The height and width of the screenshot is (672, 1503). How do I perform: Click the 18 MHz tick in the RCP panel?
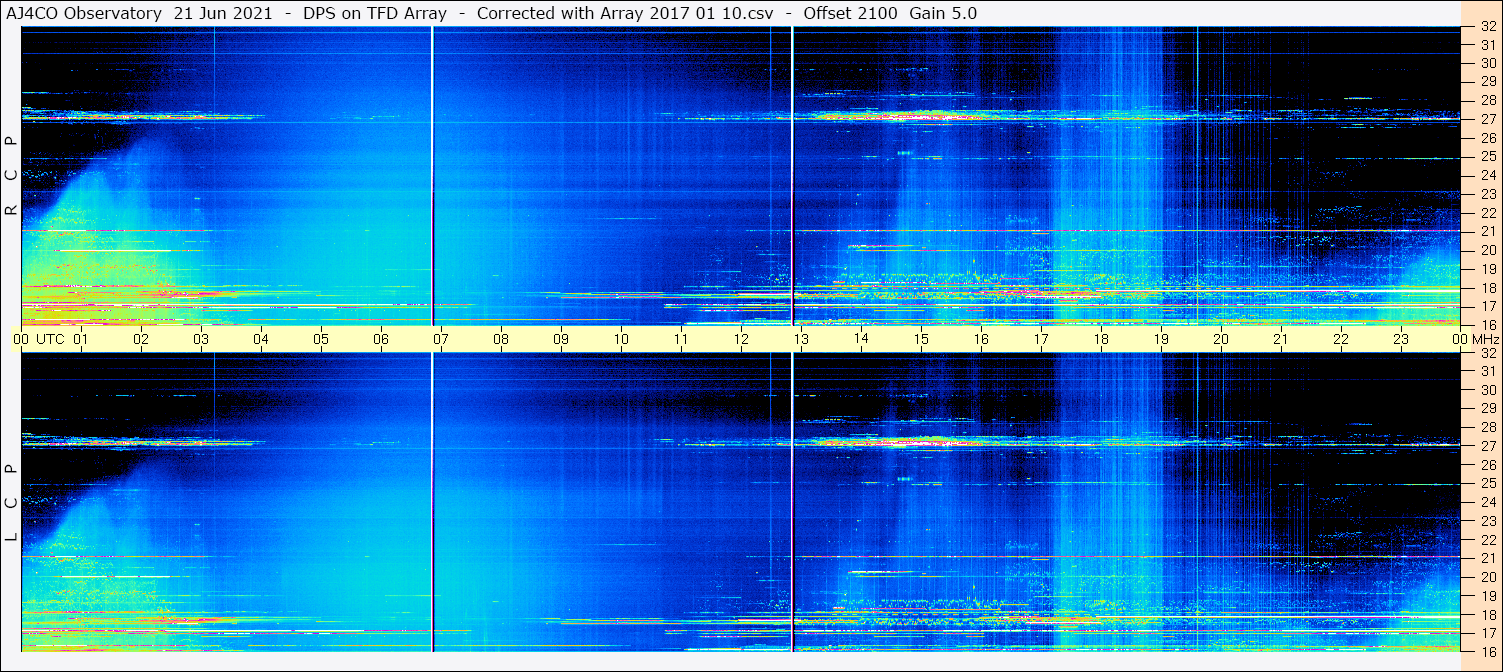coord(1487,287)
